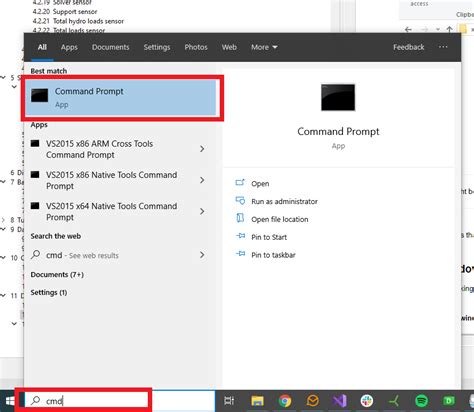Open the Windows Start menu

point(10,401)
